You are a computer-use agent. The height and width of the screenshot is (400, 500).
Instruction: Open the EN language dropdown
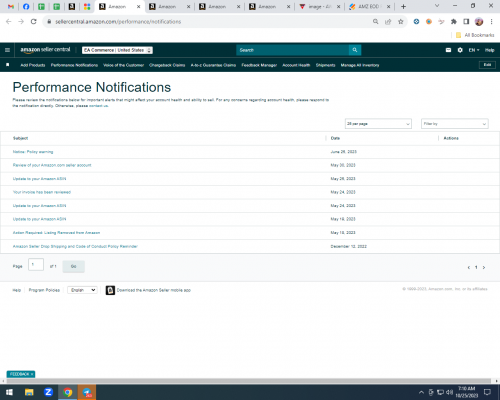(474, 50)
